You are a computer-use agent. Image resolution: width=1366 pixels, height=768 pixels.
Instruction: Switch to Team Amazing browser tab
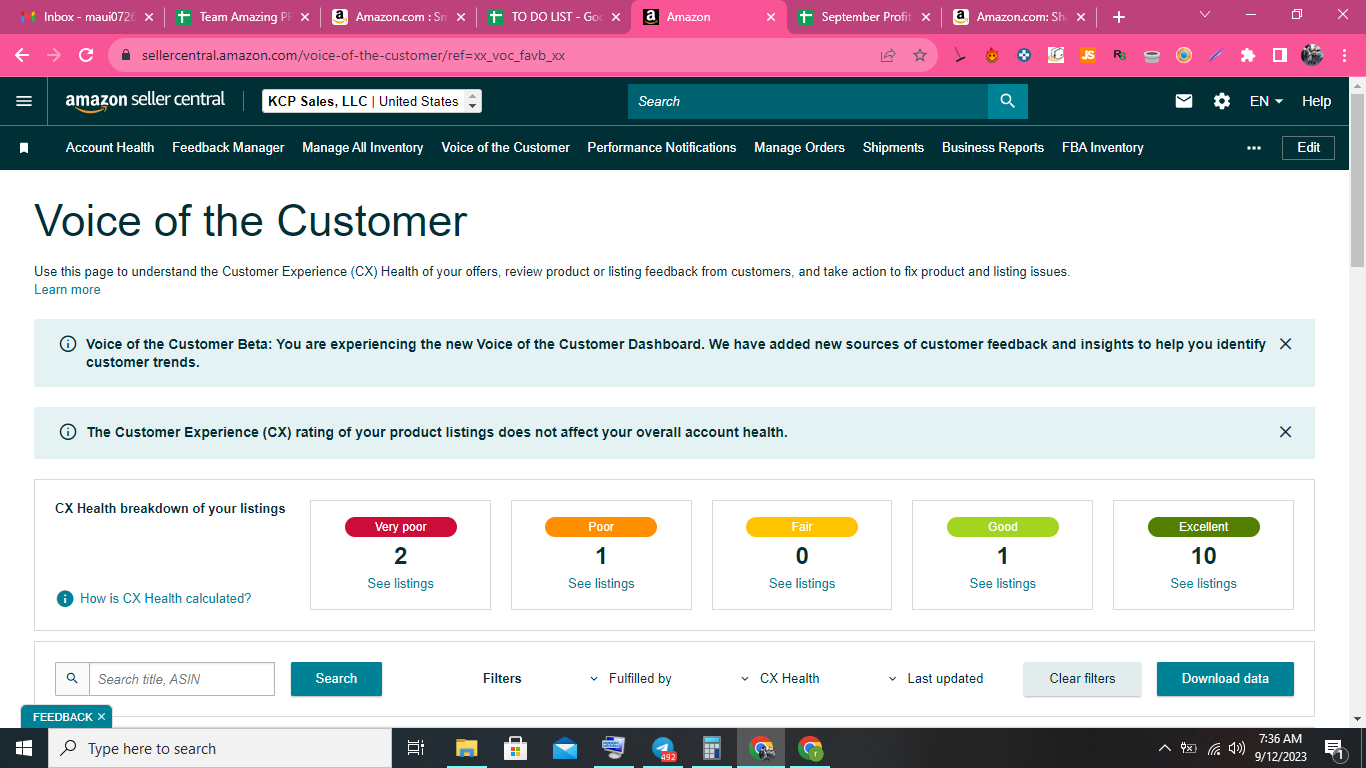coord(242,17)
